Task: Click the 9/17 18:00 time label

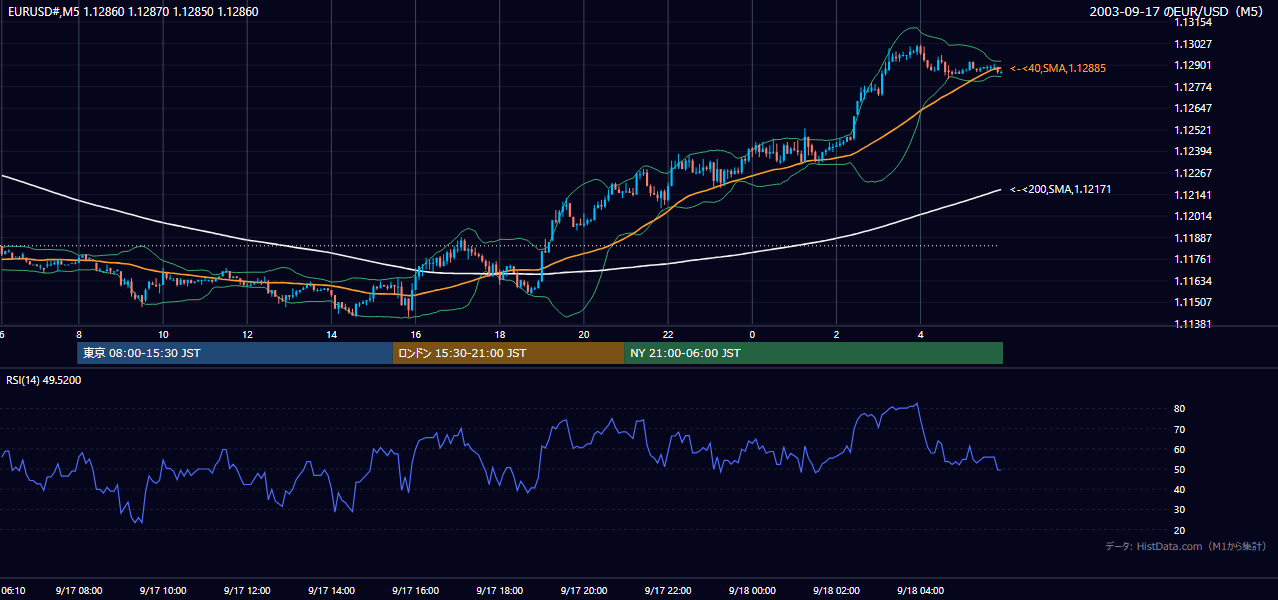Action: 499,591
